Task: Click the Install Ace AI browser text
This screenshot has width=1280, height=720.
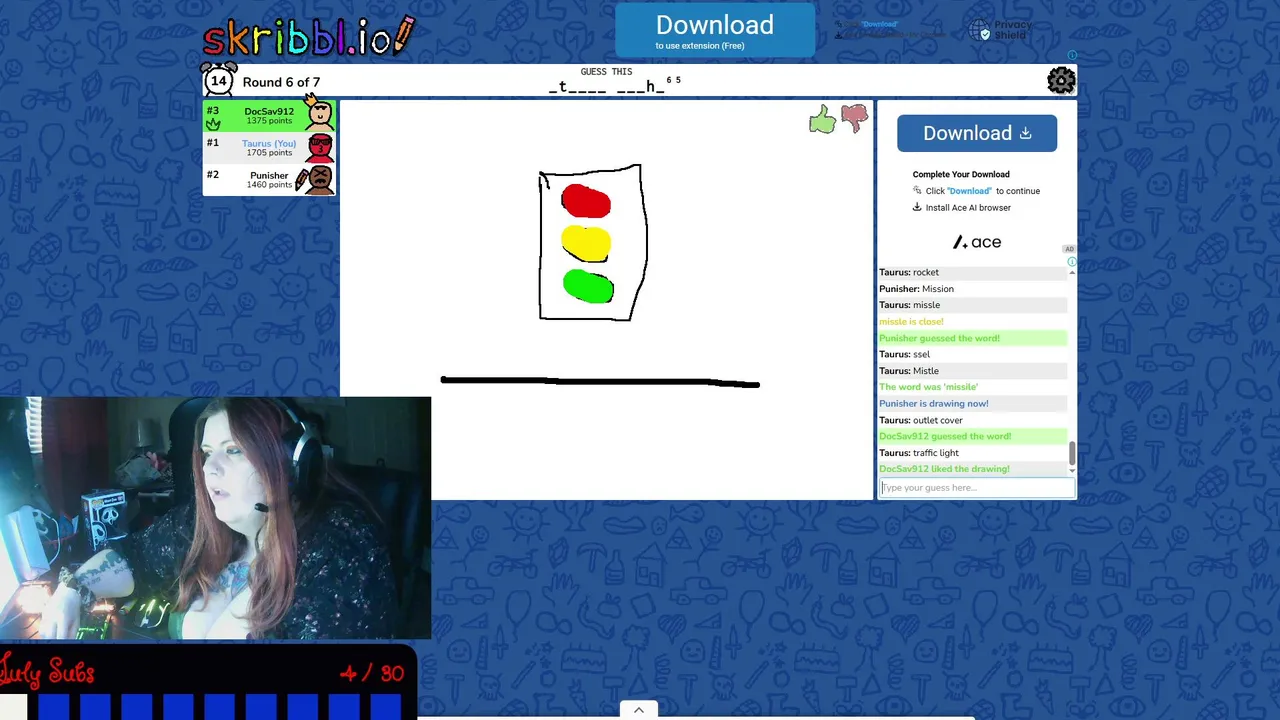Action: tap(968, 208)
